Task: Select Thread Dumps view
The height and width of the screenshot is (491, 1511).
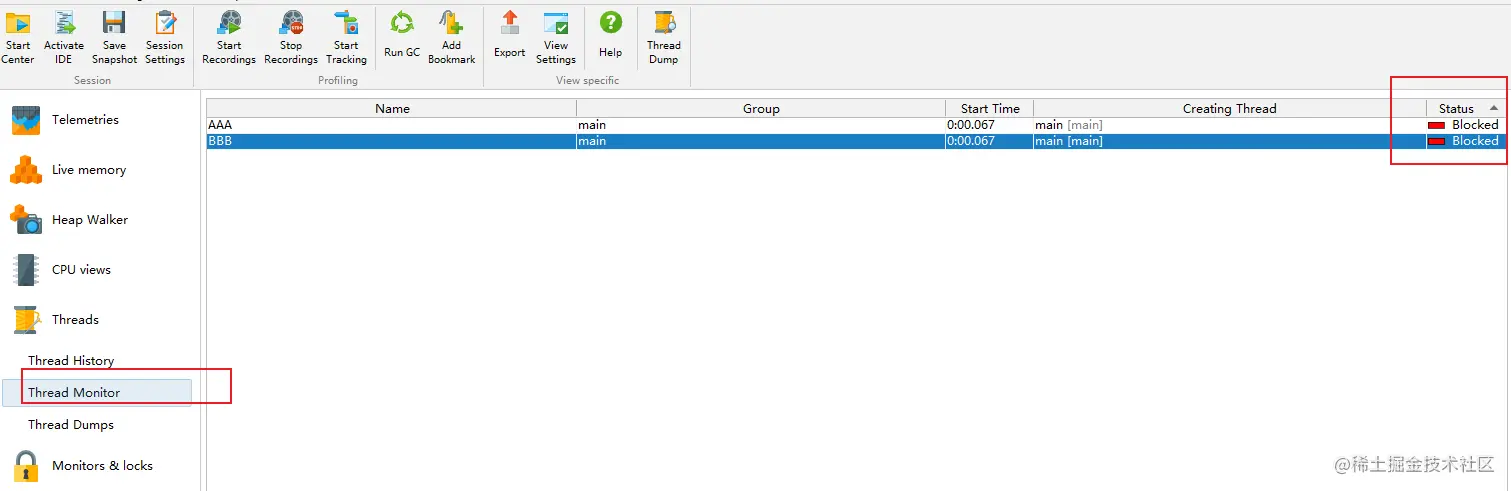Action: [71, 425]
